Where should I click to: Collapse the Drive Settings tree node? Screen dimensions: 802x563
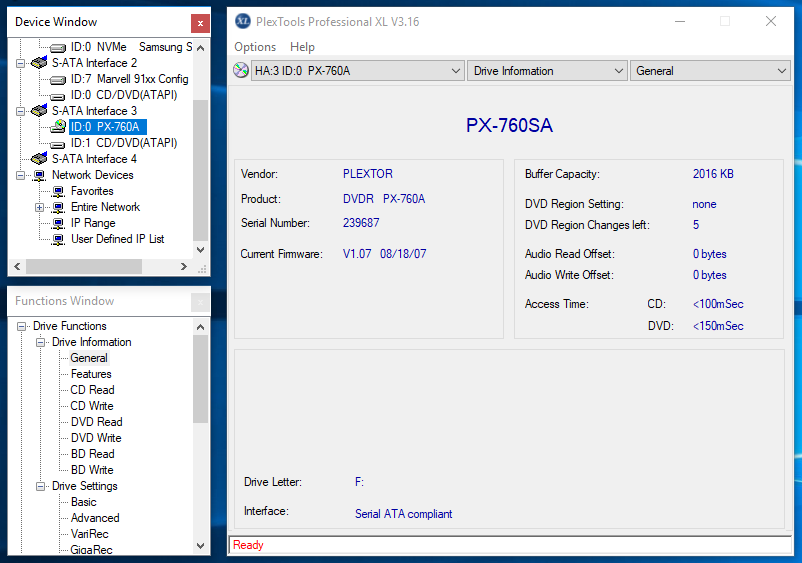(40, 486)
